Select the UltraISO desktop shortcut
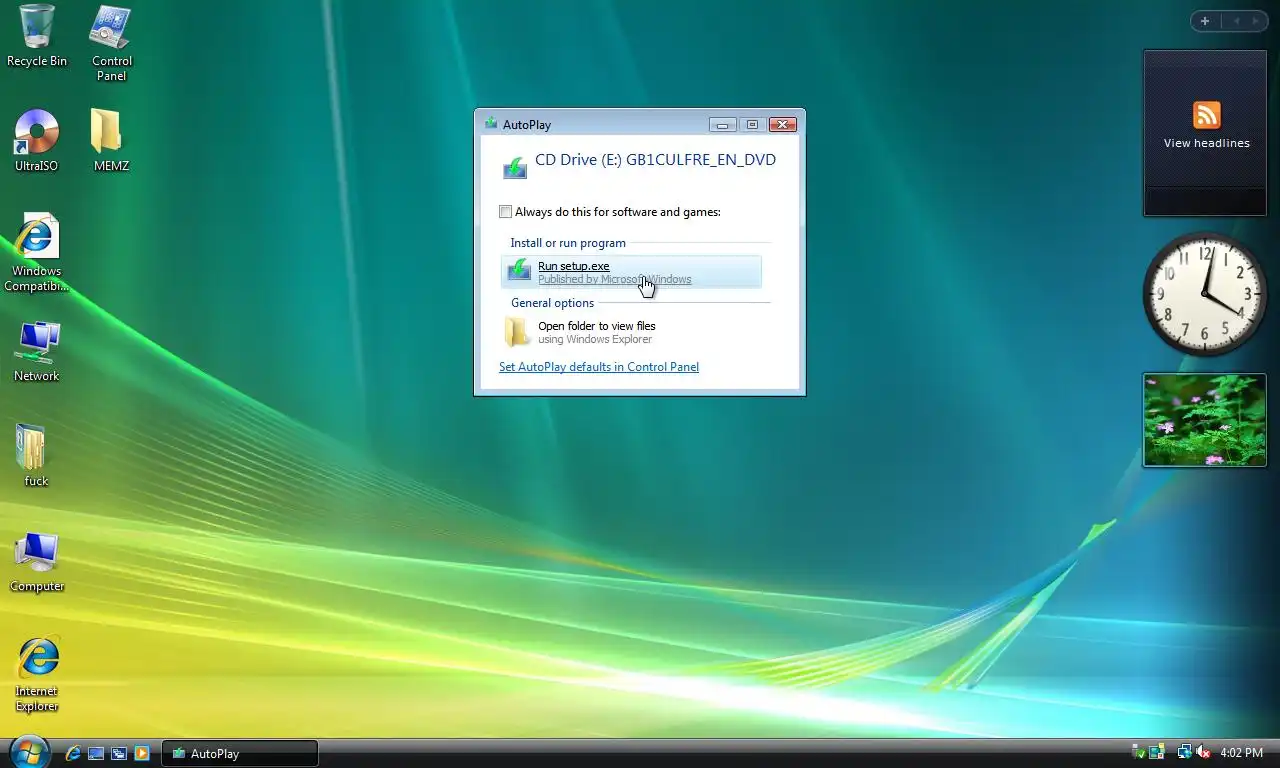Viewport: 1280px width, 768px height. pos(37,141)
